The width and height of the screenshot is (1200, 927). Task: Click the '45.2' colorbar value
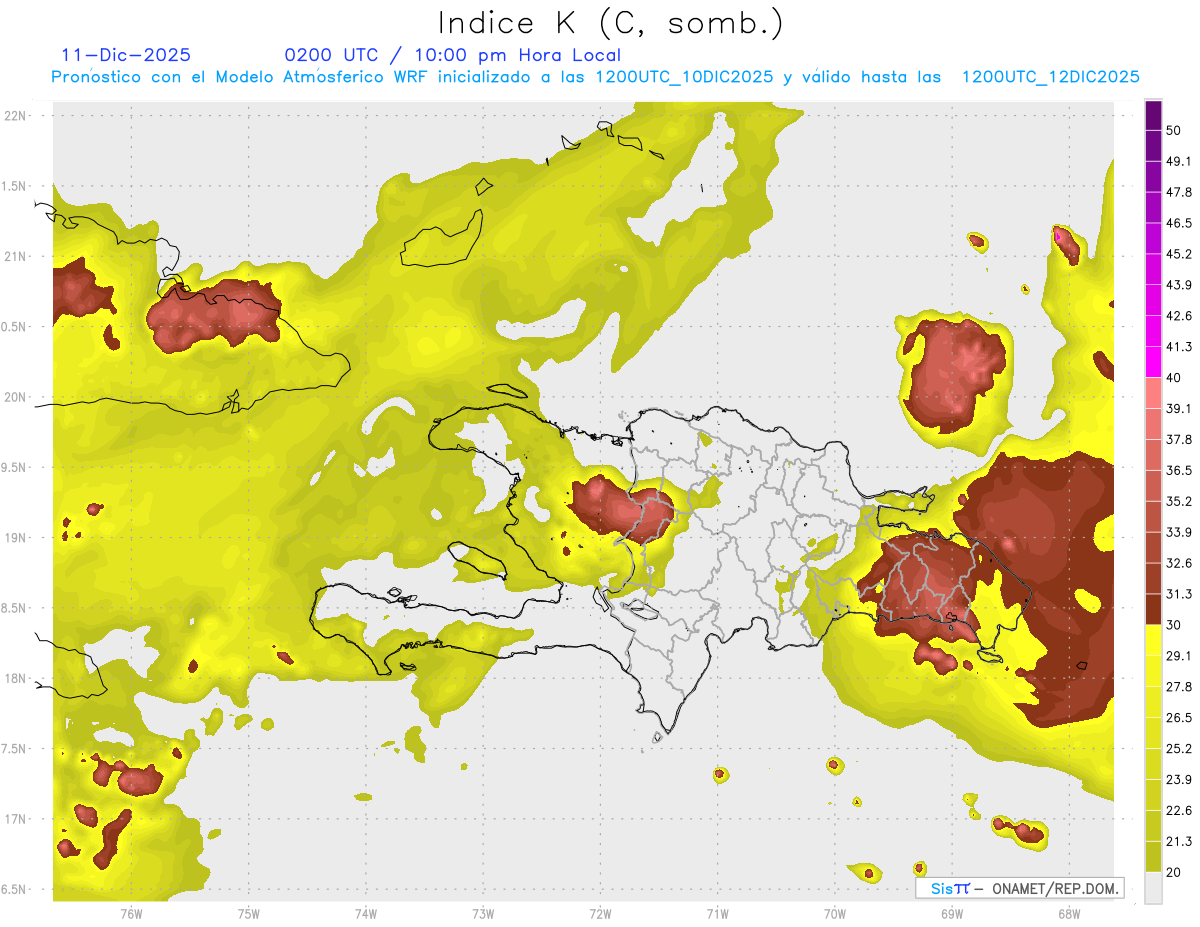(x=1179, y=254)
